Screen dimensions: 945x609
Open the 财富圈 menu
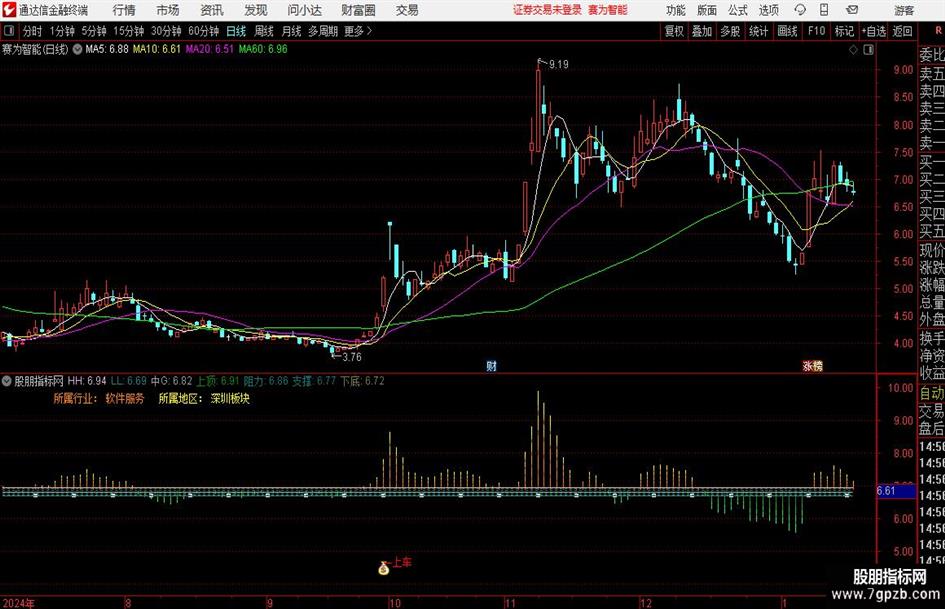pos(358,10)
